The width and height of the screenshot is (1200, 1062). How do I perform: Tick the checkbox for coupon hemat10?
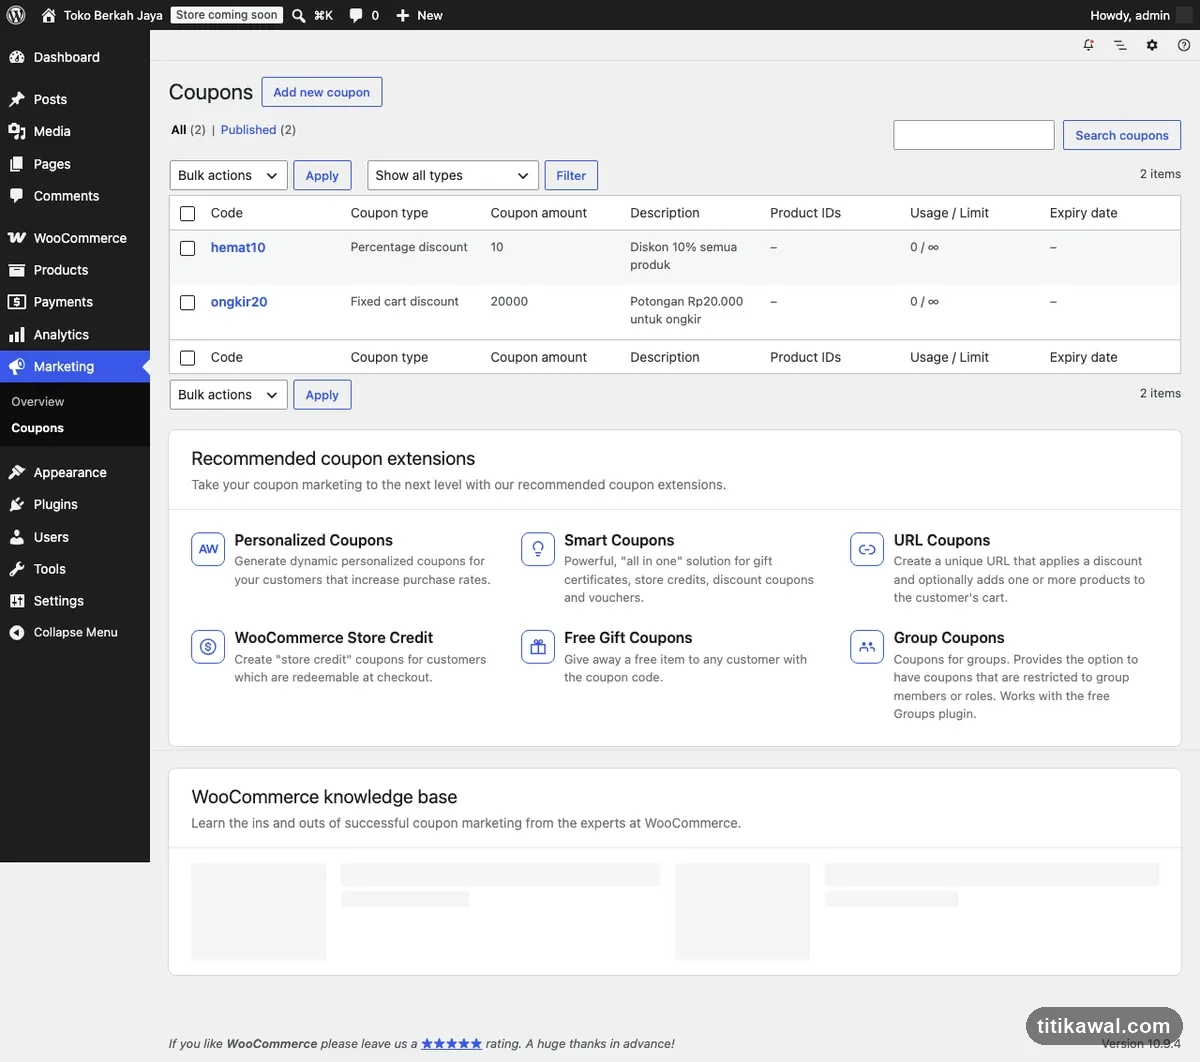pos(187,248)
